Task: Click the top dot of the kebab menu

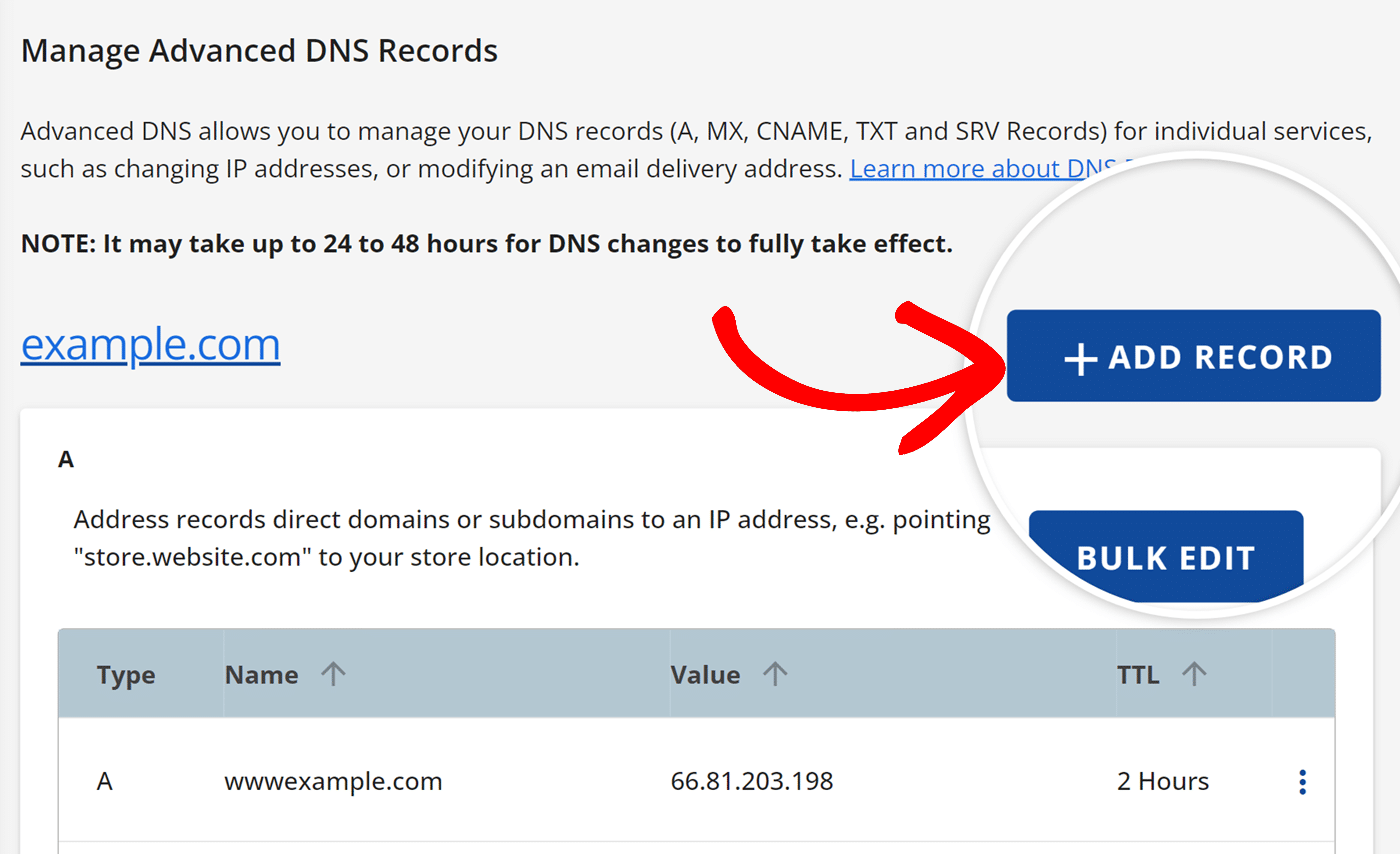Action: pyautogui.click(x=1303, y=773)
